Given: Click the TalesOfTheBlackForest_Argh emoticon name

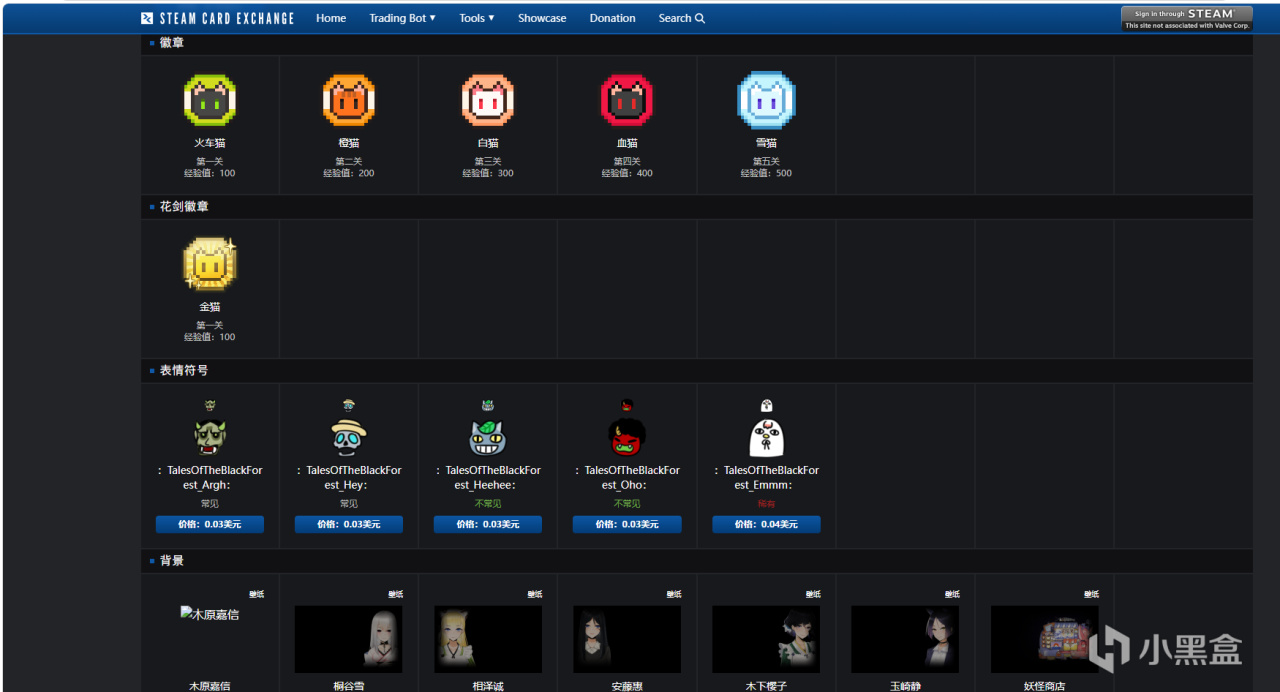Looking at the screenshot, I should tap(209, 477).
